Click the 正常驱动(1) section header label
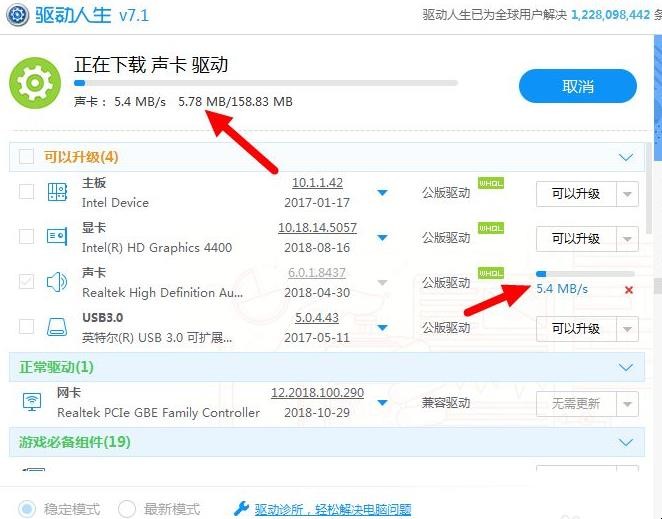The width and height of the screenshot is (662, 519). click(x=56, y=367)
